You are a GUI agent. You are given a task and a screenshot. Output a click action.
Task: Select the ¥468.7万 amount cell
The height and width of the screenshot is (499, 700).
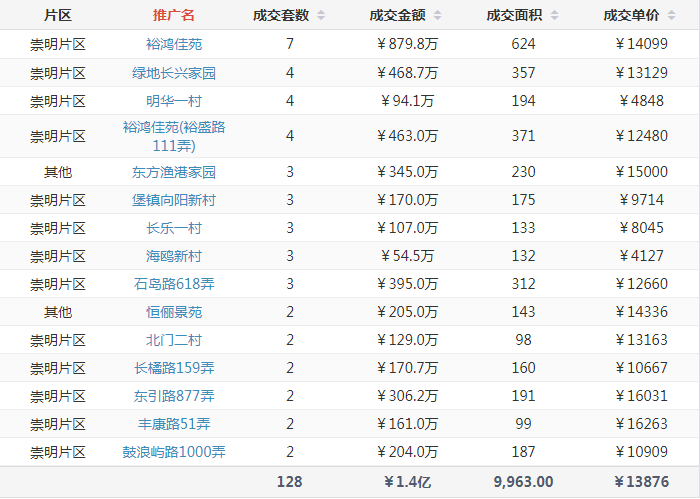[x=407, y=73]
